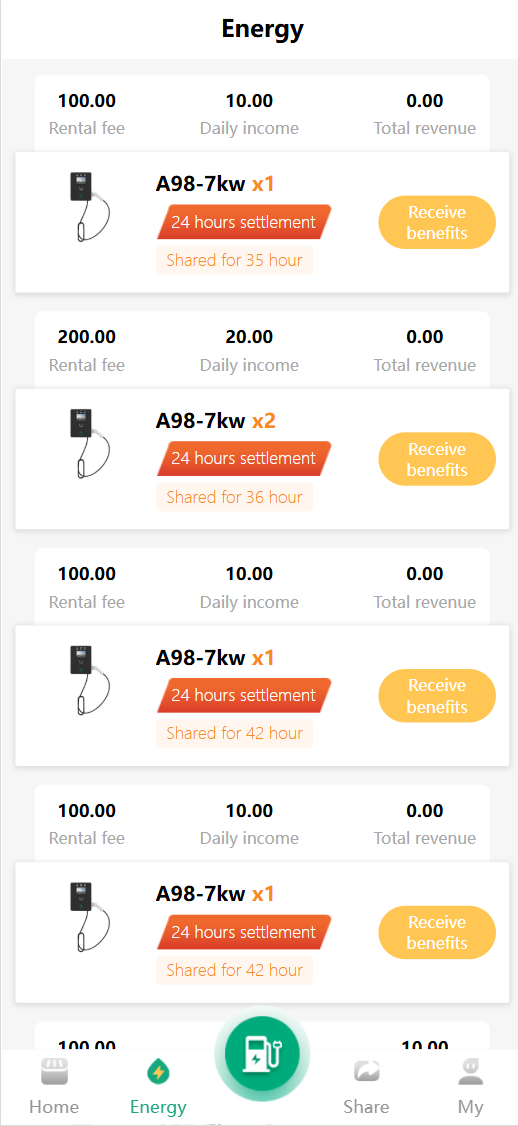Screen dimensions: 518x1126
Task: Open the My profile icon
Action: tap(471, 1072)
